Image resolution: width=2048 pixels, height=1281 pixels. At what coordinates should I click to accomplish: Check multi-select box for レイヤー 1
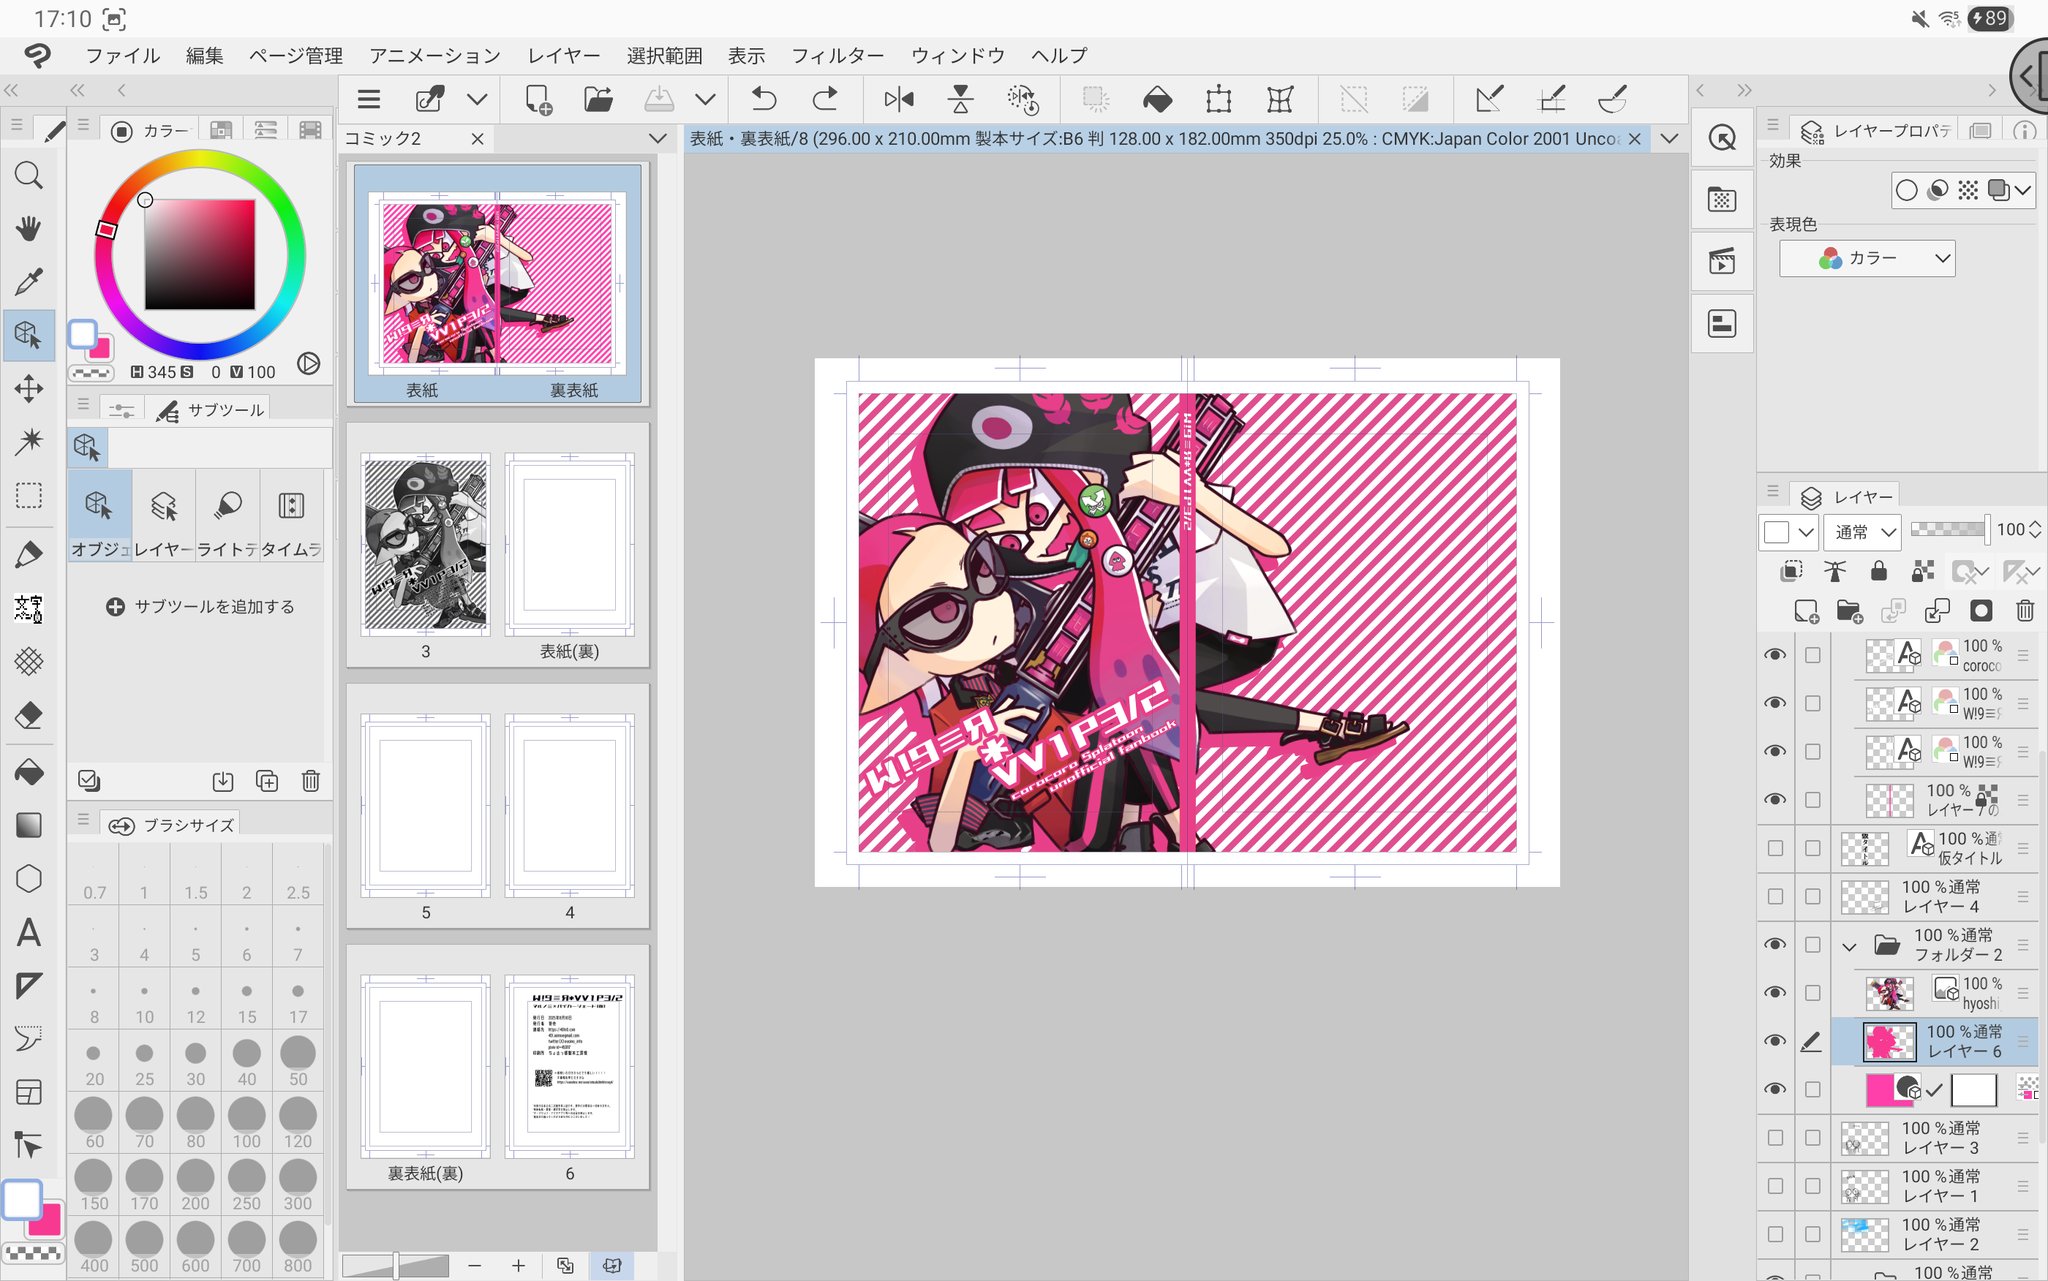tap(1812, 1185)
